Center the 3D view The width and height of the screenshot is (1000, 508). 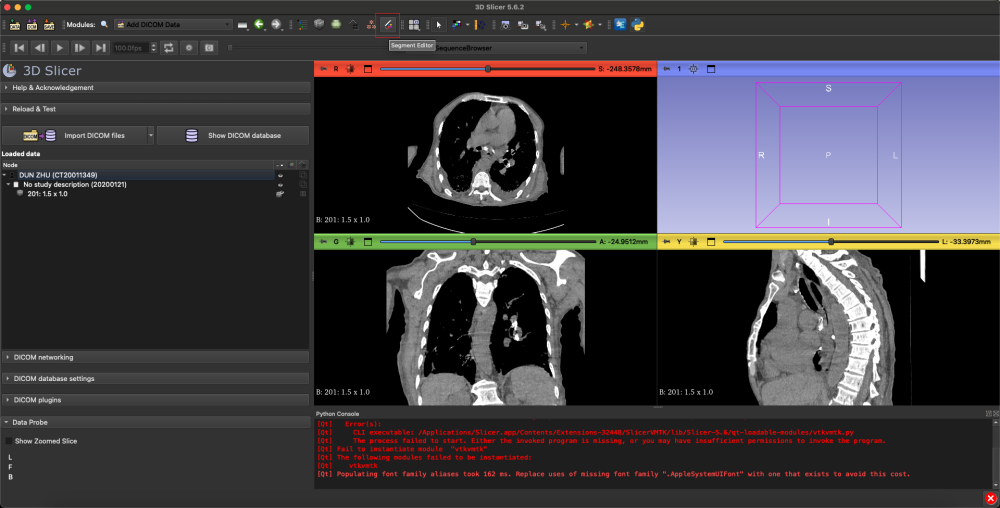point(693,69)
